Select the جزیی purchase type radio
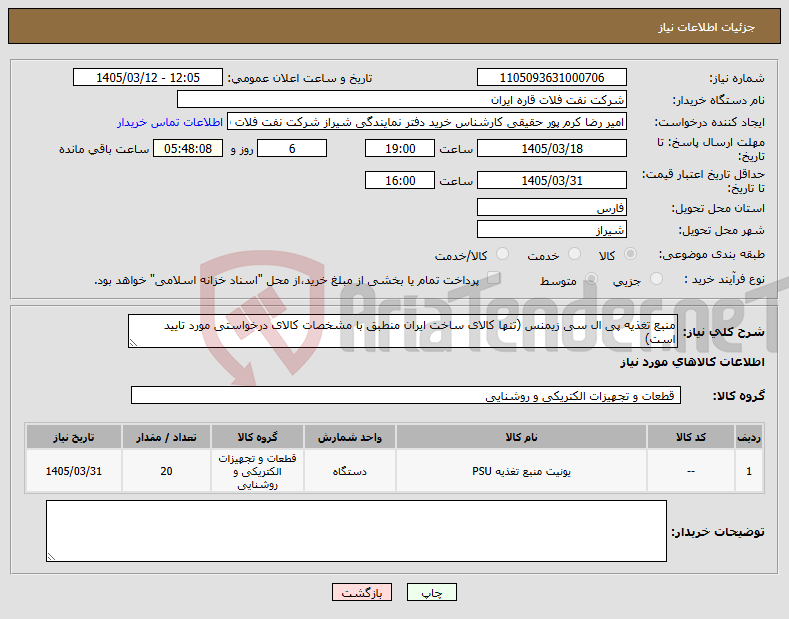The image size is (789, 619). (656, 279)
